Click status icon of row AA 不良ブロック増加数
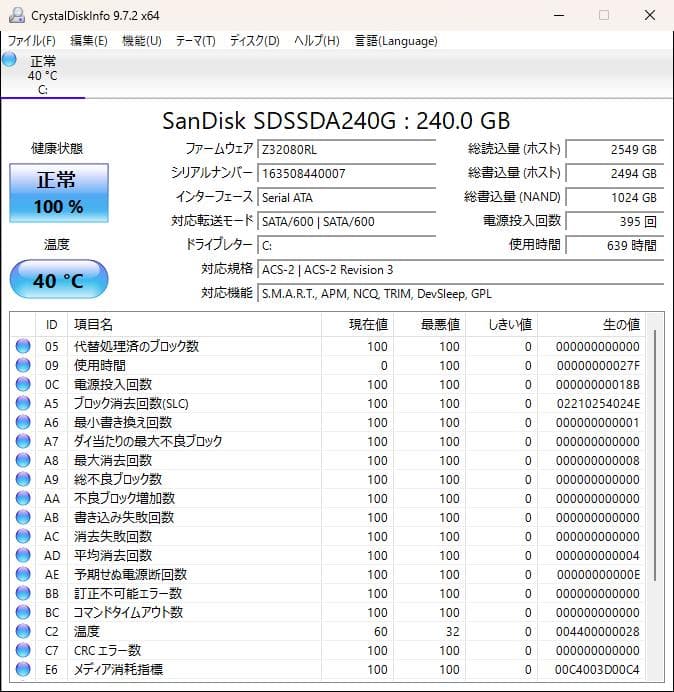This screenshot has height=692, width=674. 23,498
